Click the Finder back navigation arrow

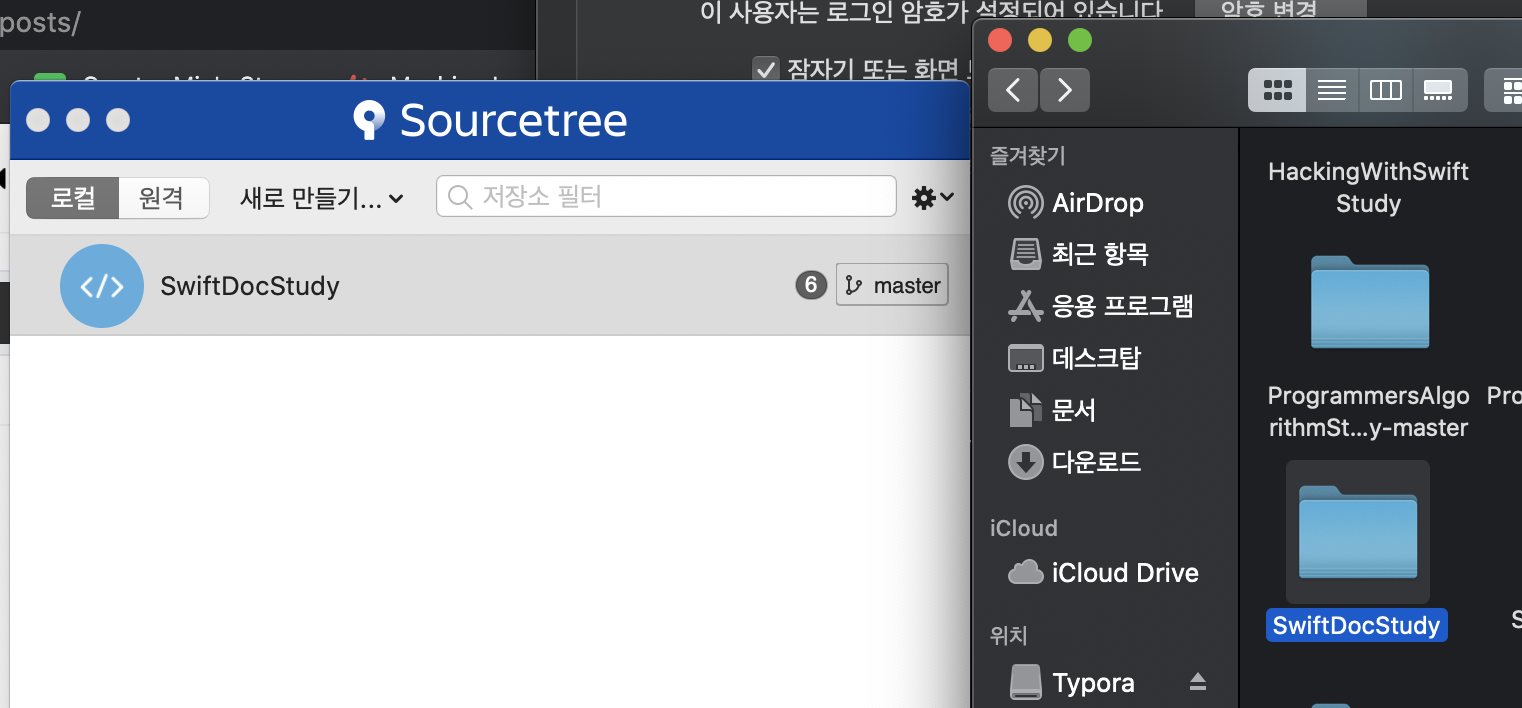[x=1012, y=89]
